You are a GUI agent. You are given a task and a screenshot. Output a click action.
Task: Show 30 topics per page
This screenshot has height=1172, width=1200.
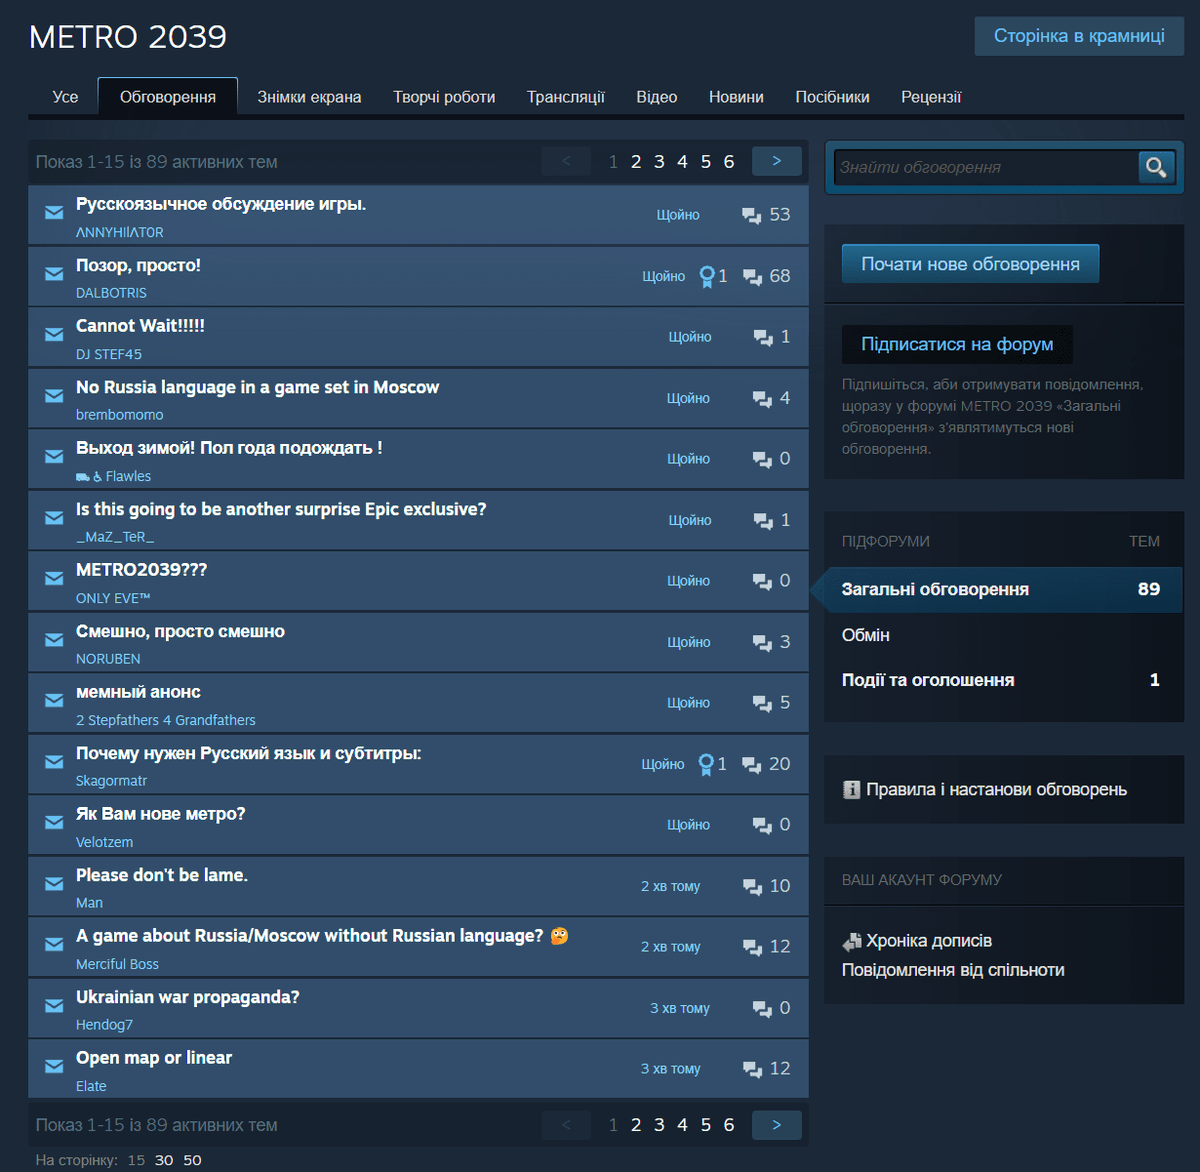click(x=164, y=1160)
